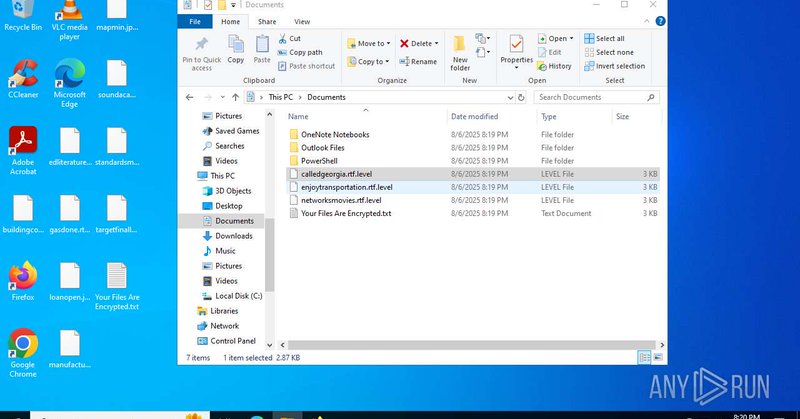Image resolution: width=800 pixels, height=419 pixels.
Task: Click Edit in the Open group
Action: 550,52
